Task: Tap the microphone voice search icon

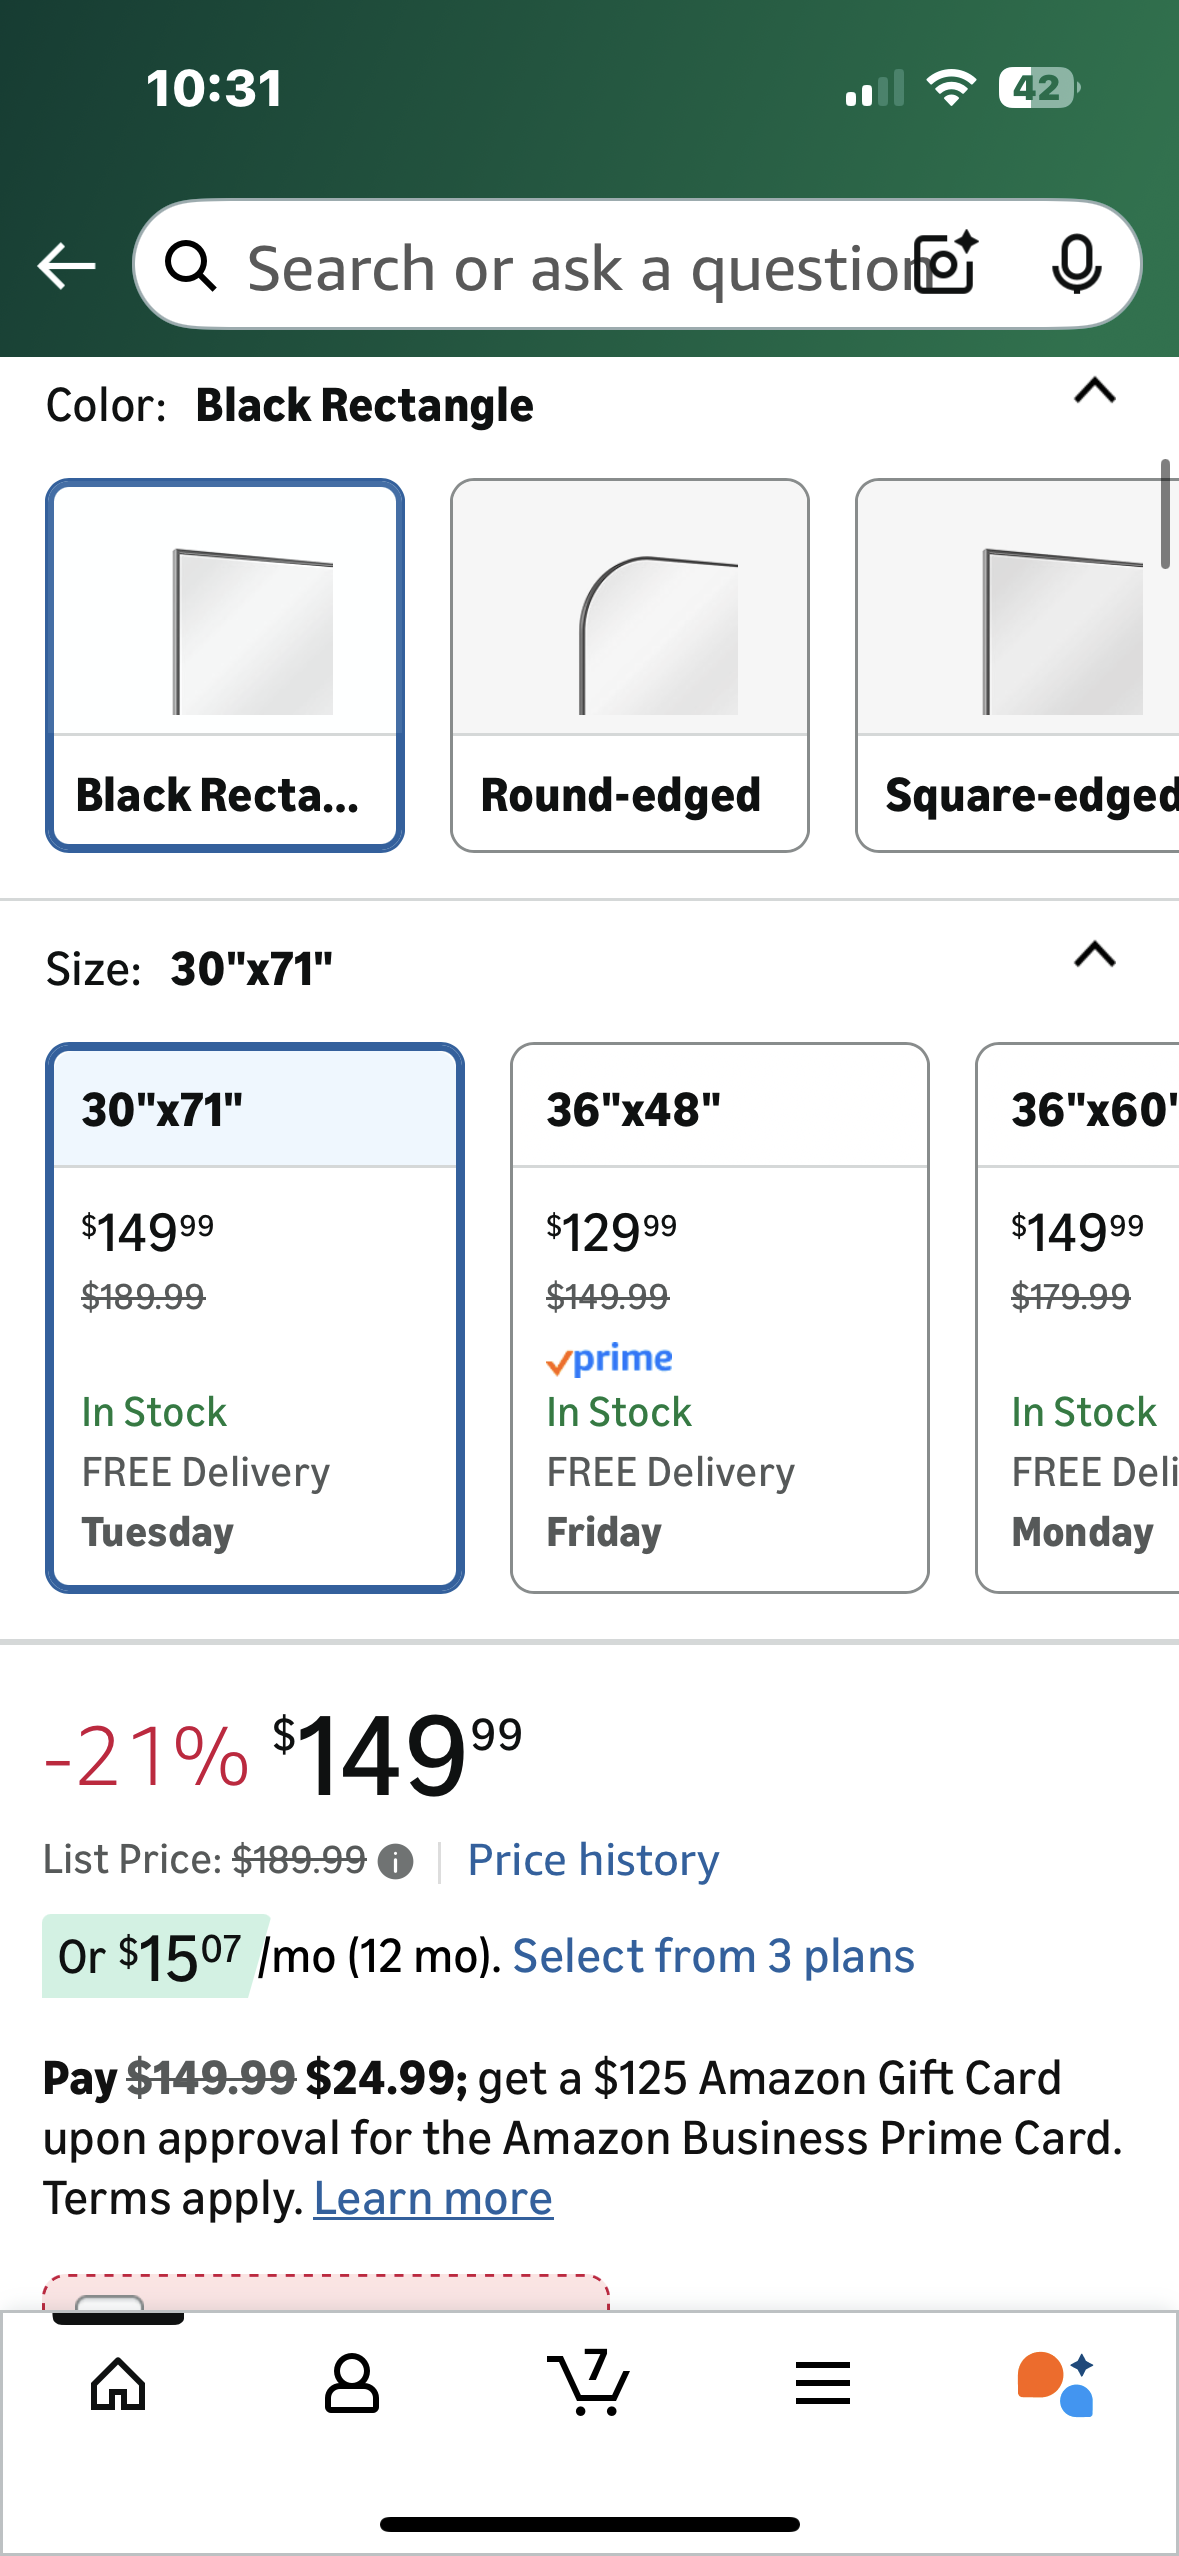Action: (x=1076, y=265)
